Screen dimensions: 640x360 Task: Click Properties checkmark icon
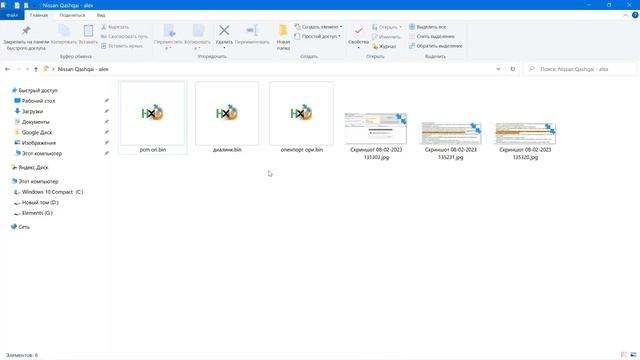358,31
